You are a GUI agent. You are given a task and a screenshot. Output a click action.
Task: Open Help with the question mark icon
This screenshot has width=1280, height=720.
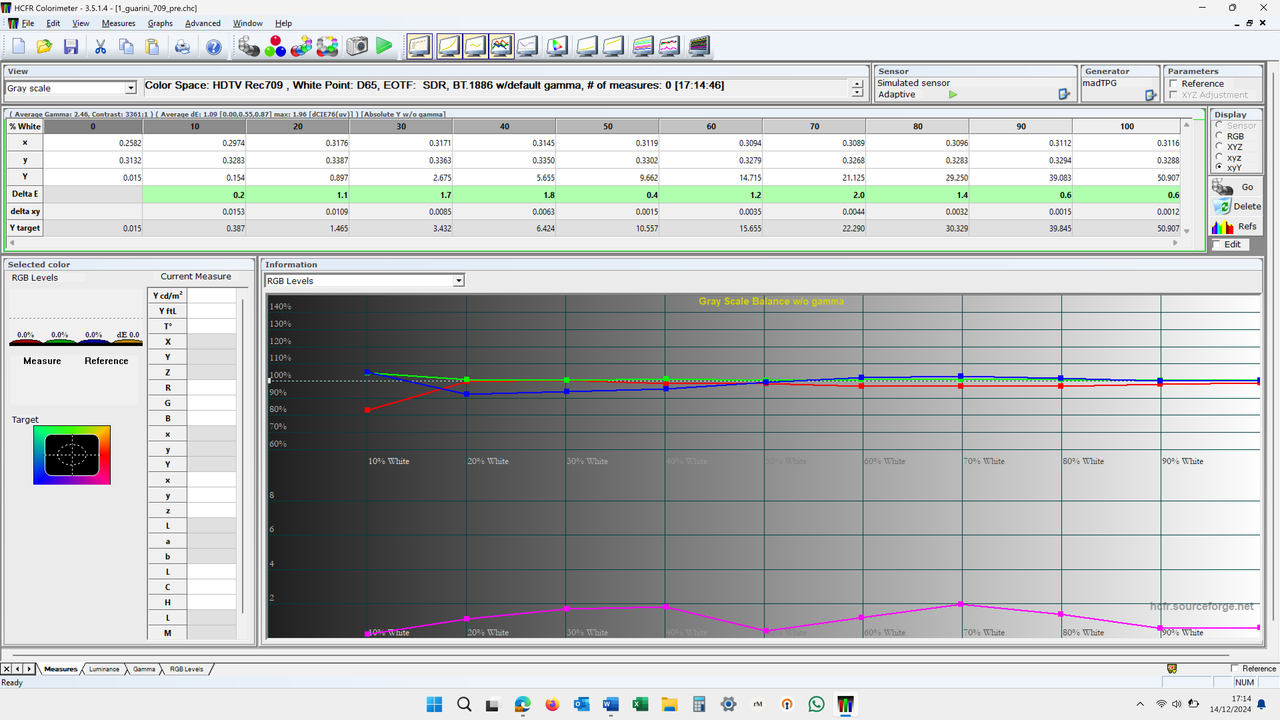tap(213, 46)
